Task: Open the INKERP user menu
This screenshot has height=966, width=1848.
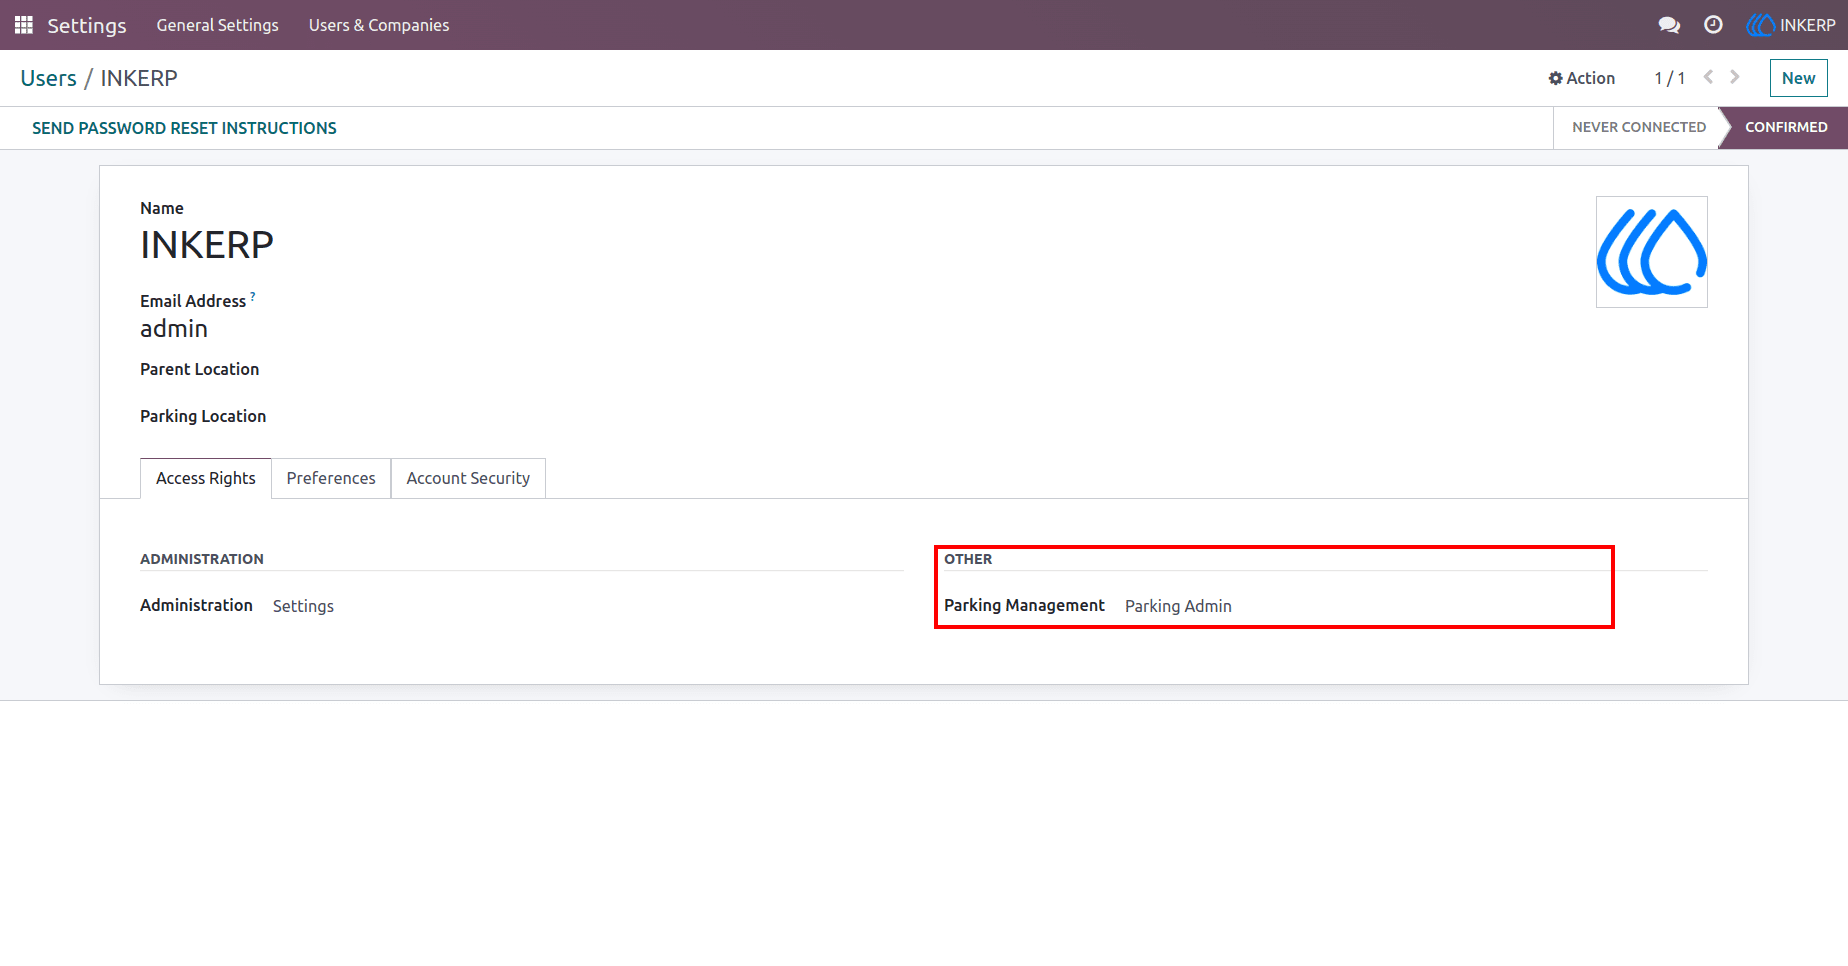Action: tap(1790, 25)
